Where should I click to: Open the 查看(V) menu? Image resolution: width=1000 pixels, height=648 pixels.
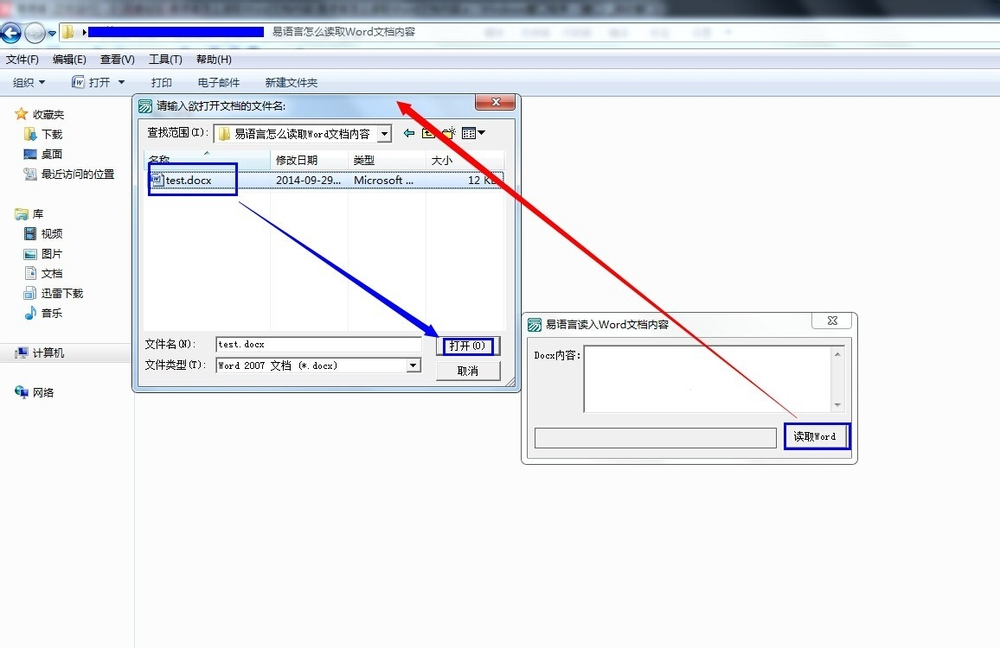pos(117,59)
